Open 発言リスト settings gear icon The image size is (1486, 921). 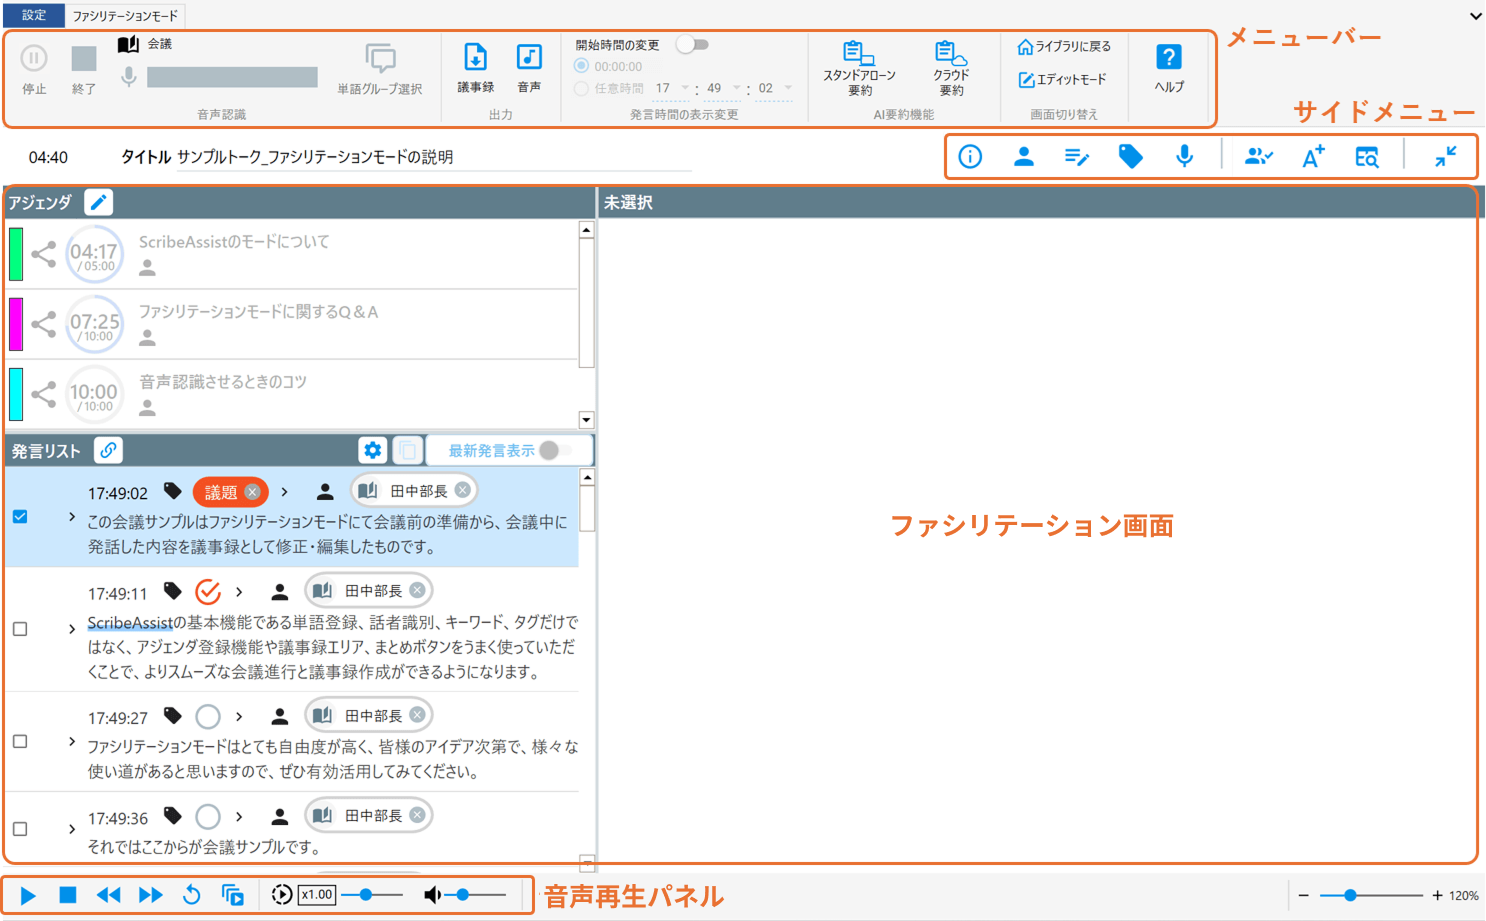[372, 451]
